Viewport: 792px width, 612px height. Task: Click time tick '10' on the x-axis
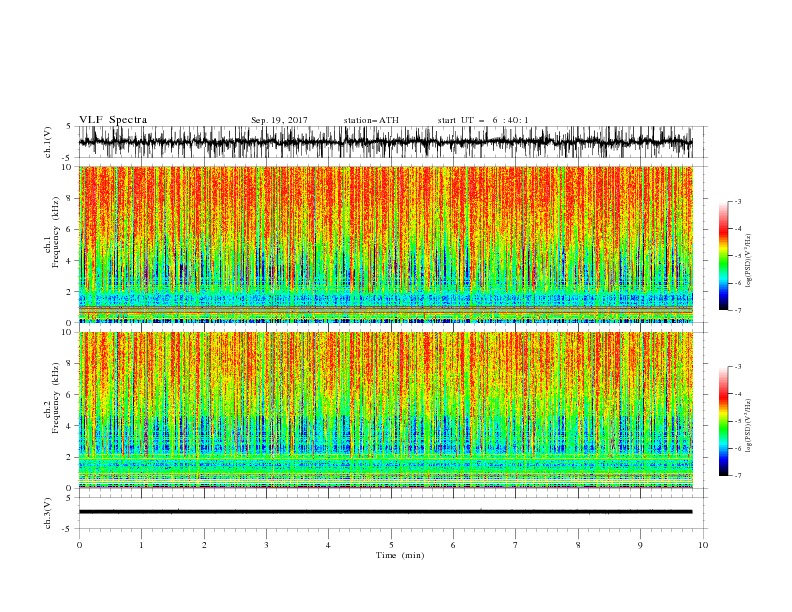(x=703, y=545)
